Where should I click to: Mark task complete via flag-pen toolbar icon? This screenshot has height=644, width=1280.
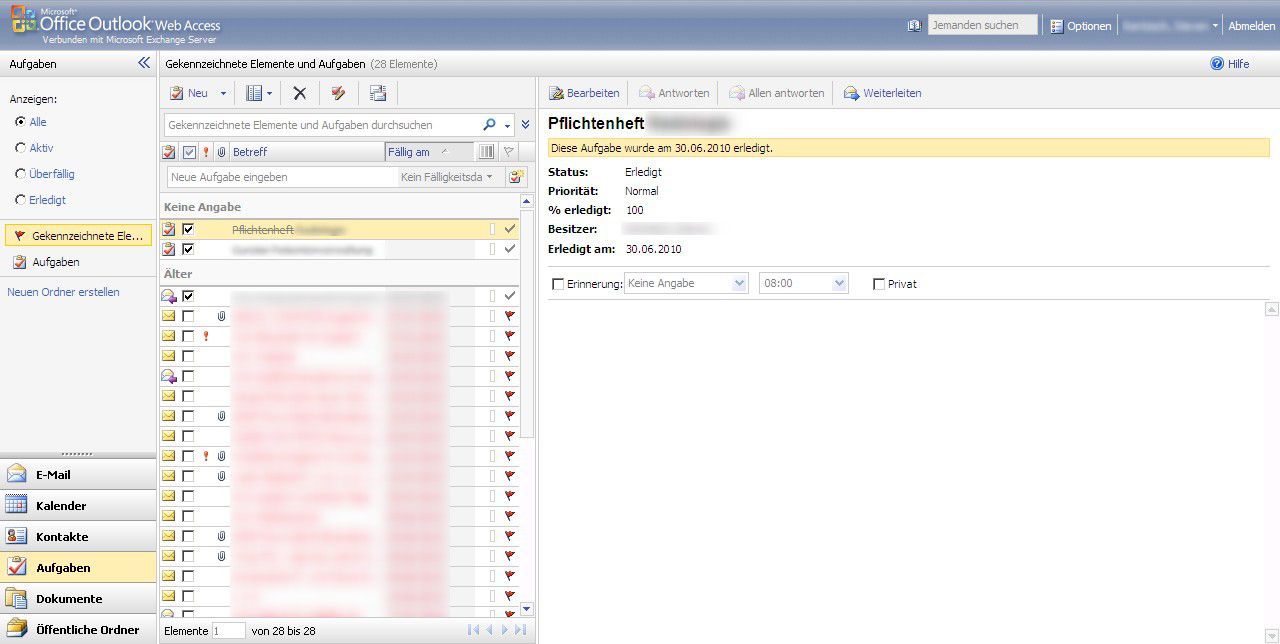tap(338, 92)
